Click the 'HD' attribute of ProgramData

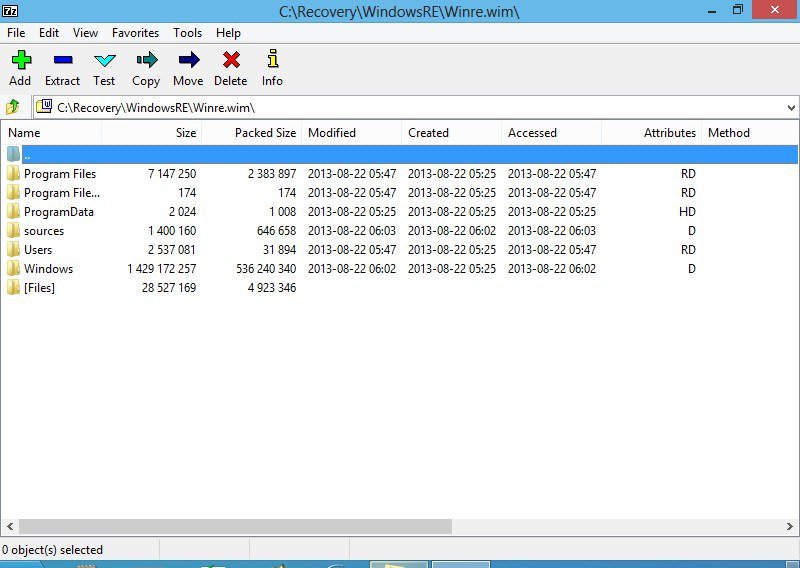(x=687, y=212)
